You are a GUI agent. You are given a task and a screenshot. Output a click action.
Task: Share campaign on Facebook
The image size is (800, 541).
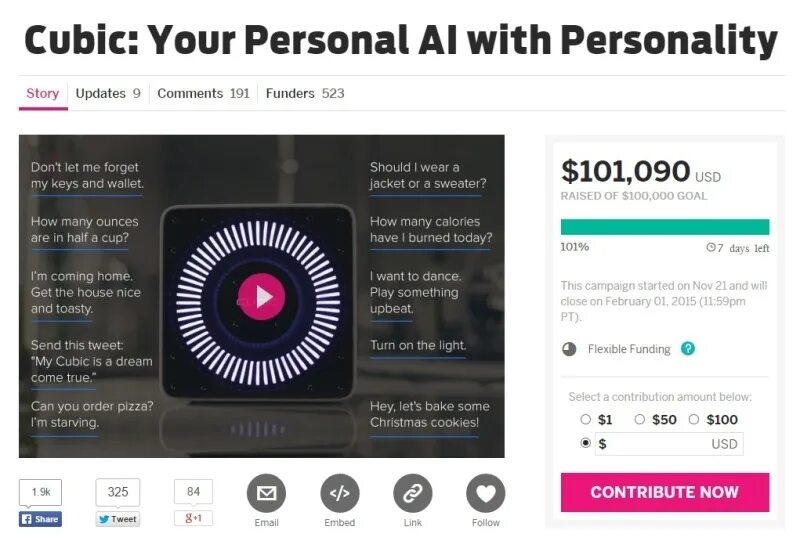click(x=40, y=519)
